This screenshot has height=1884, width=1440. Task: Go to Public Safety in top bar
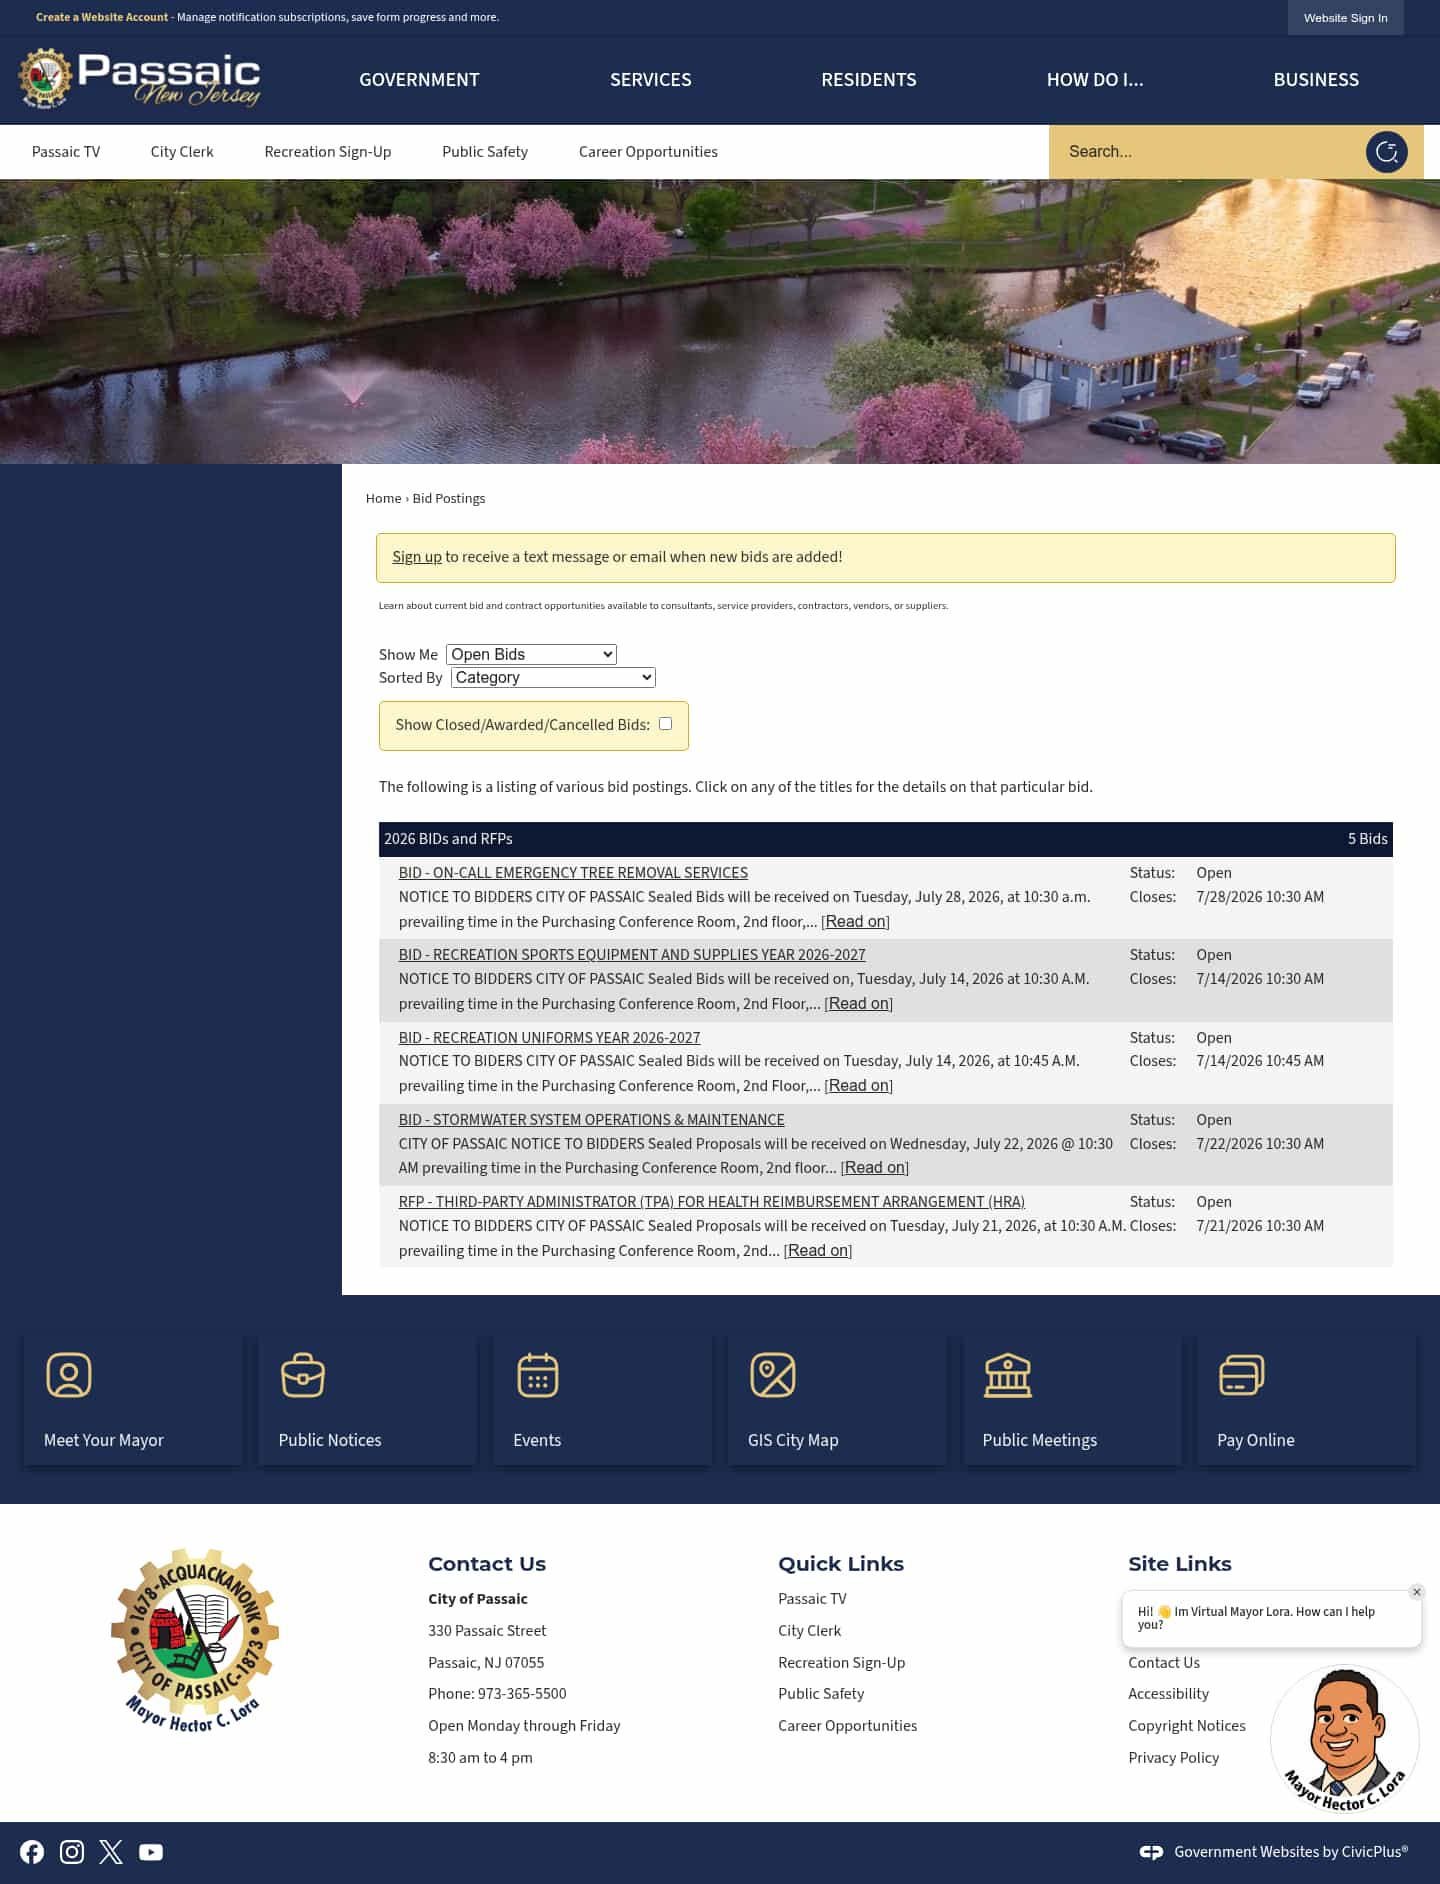coord(485,152)
